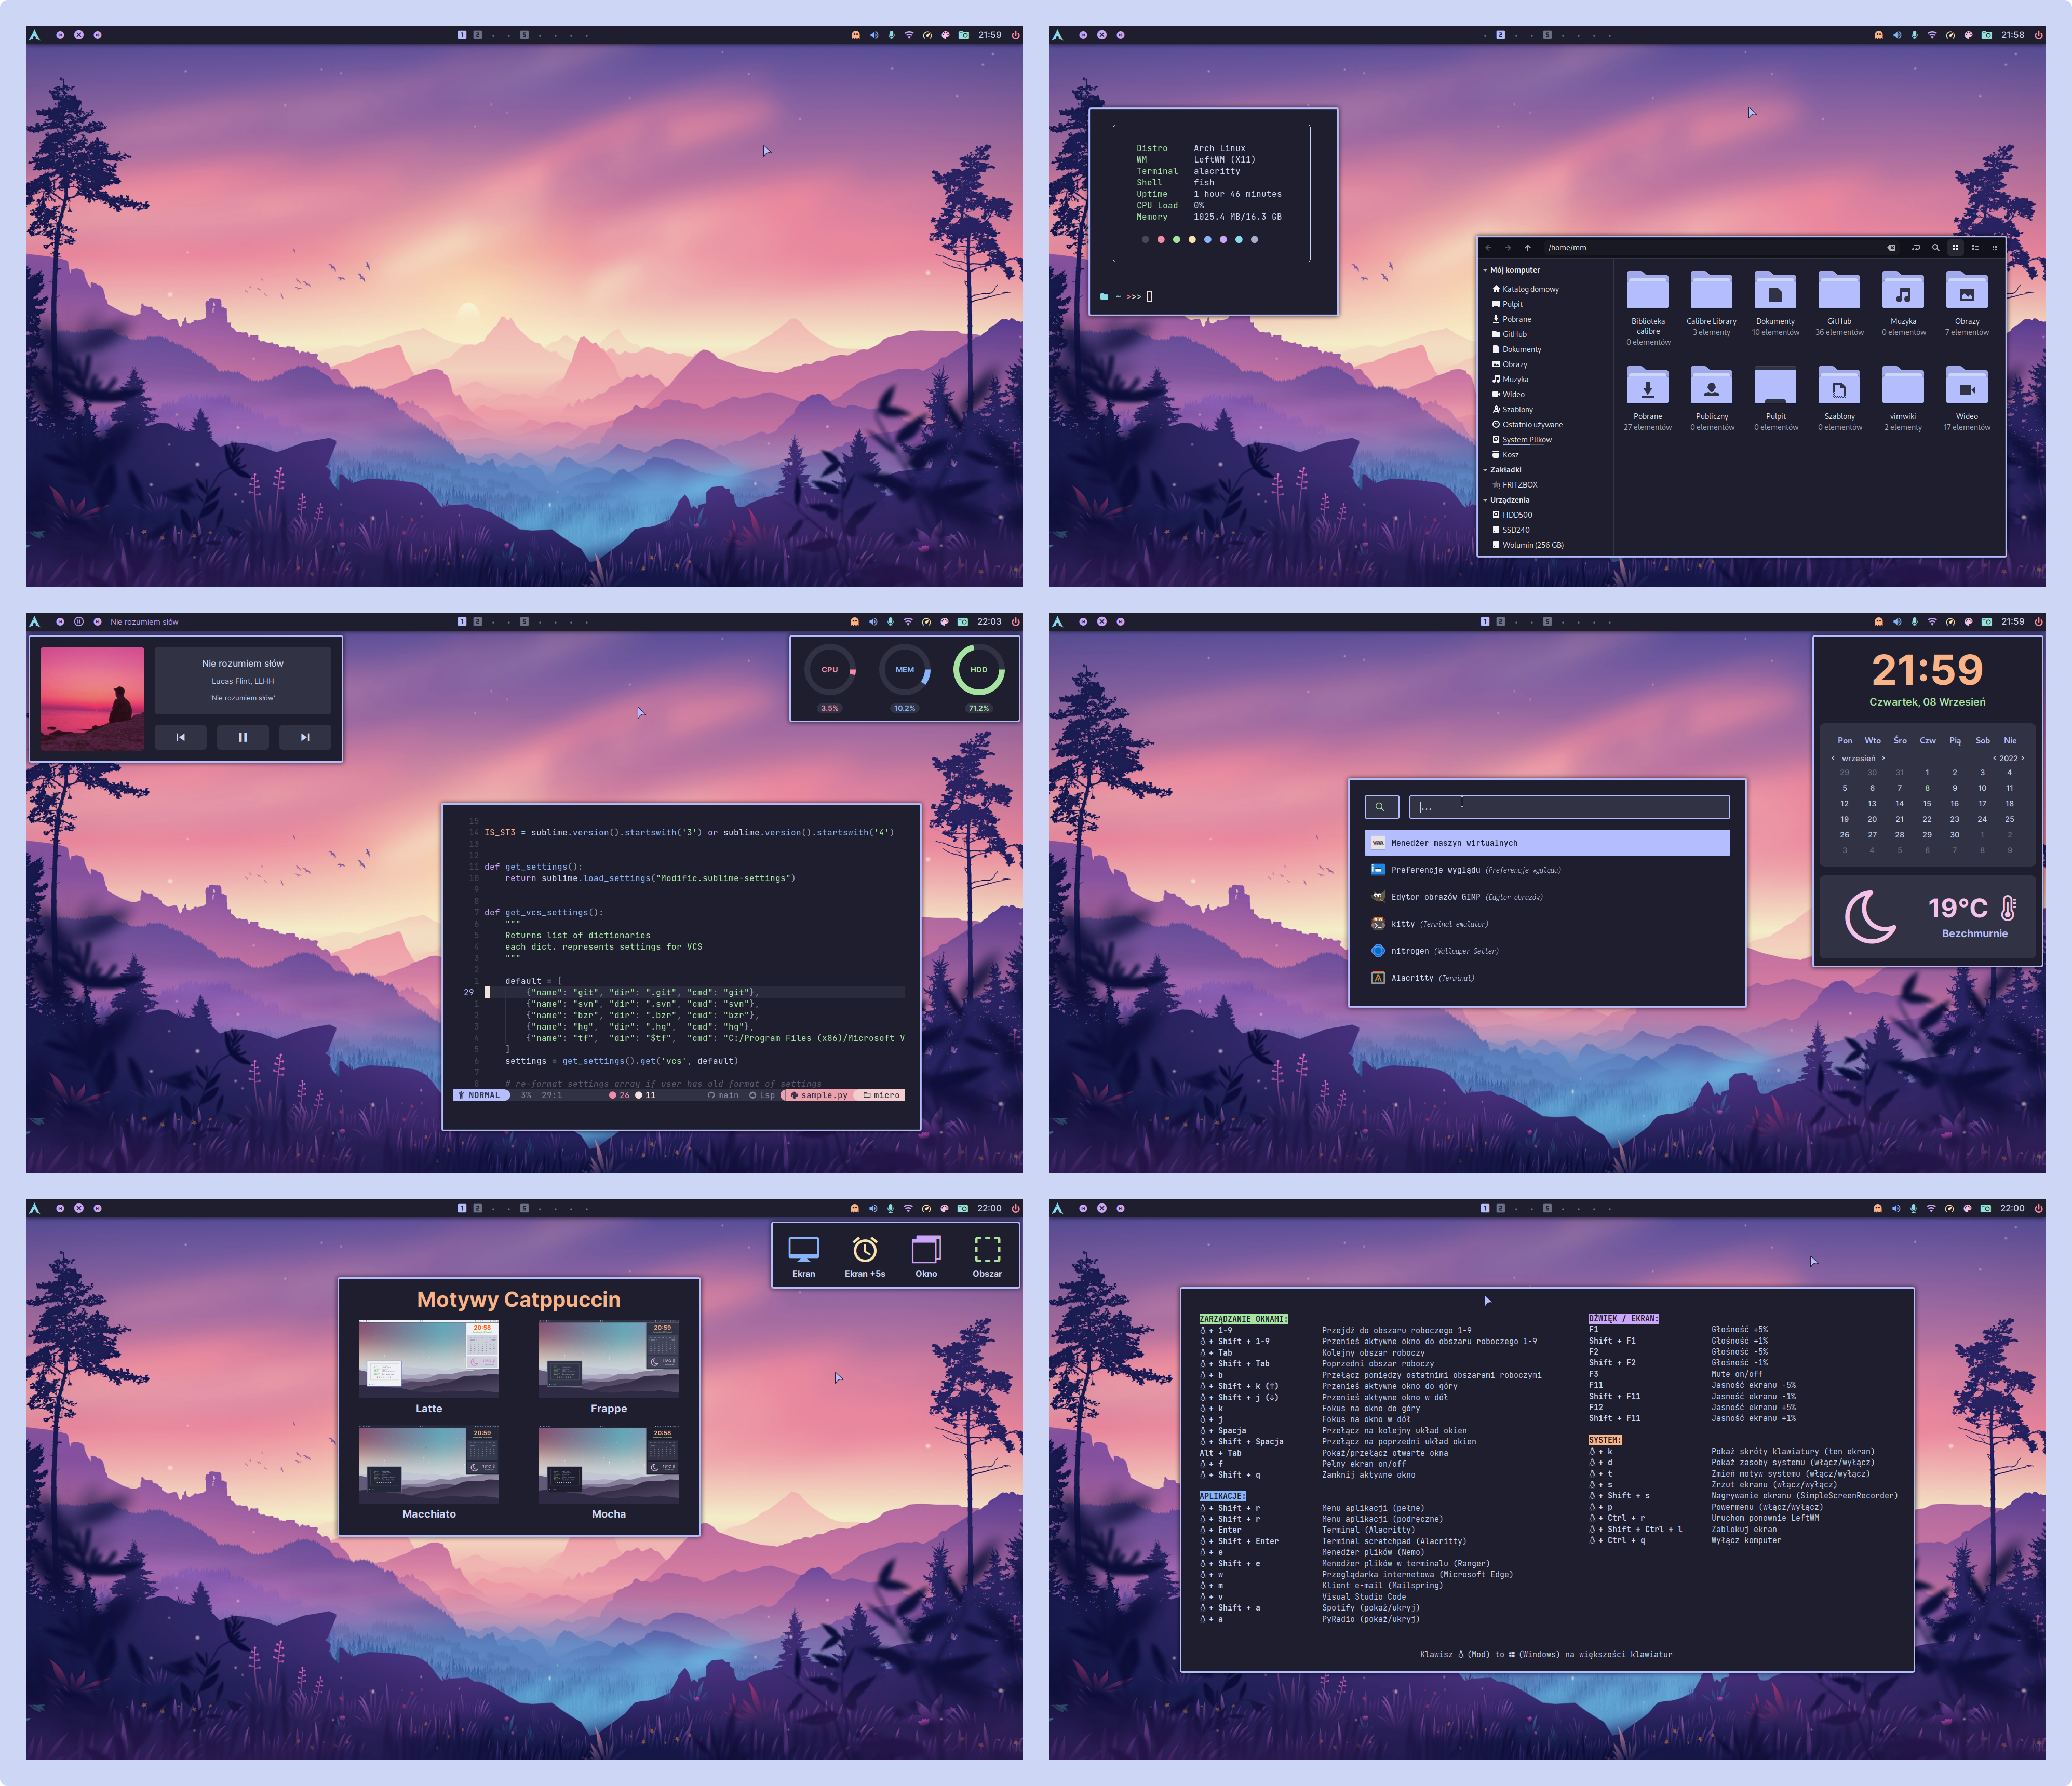
Task: Open the Kosz entry in the sidebar
Action: [1510, 455]
